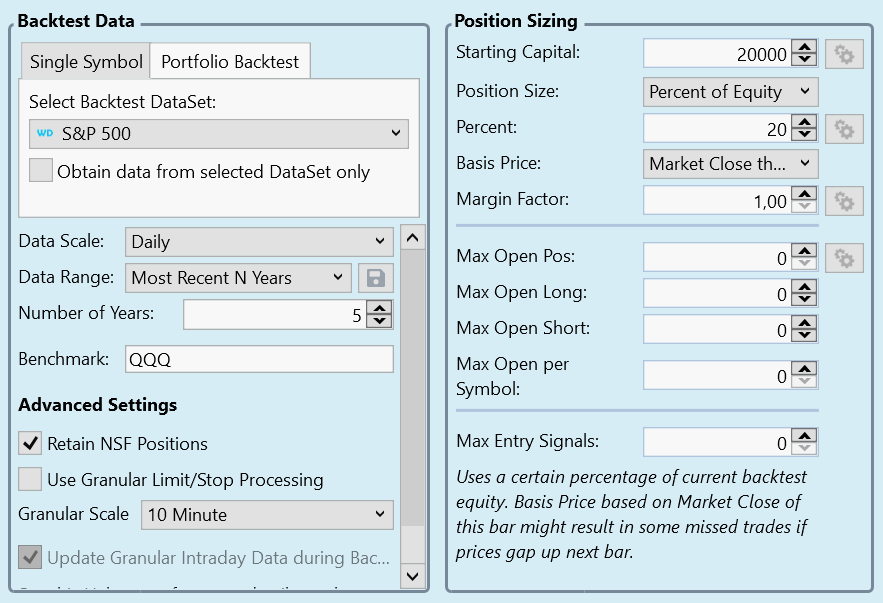
Task: Expand the Position Size dropdown
Action: (731, 92)
